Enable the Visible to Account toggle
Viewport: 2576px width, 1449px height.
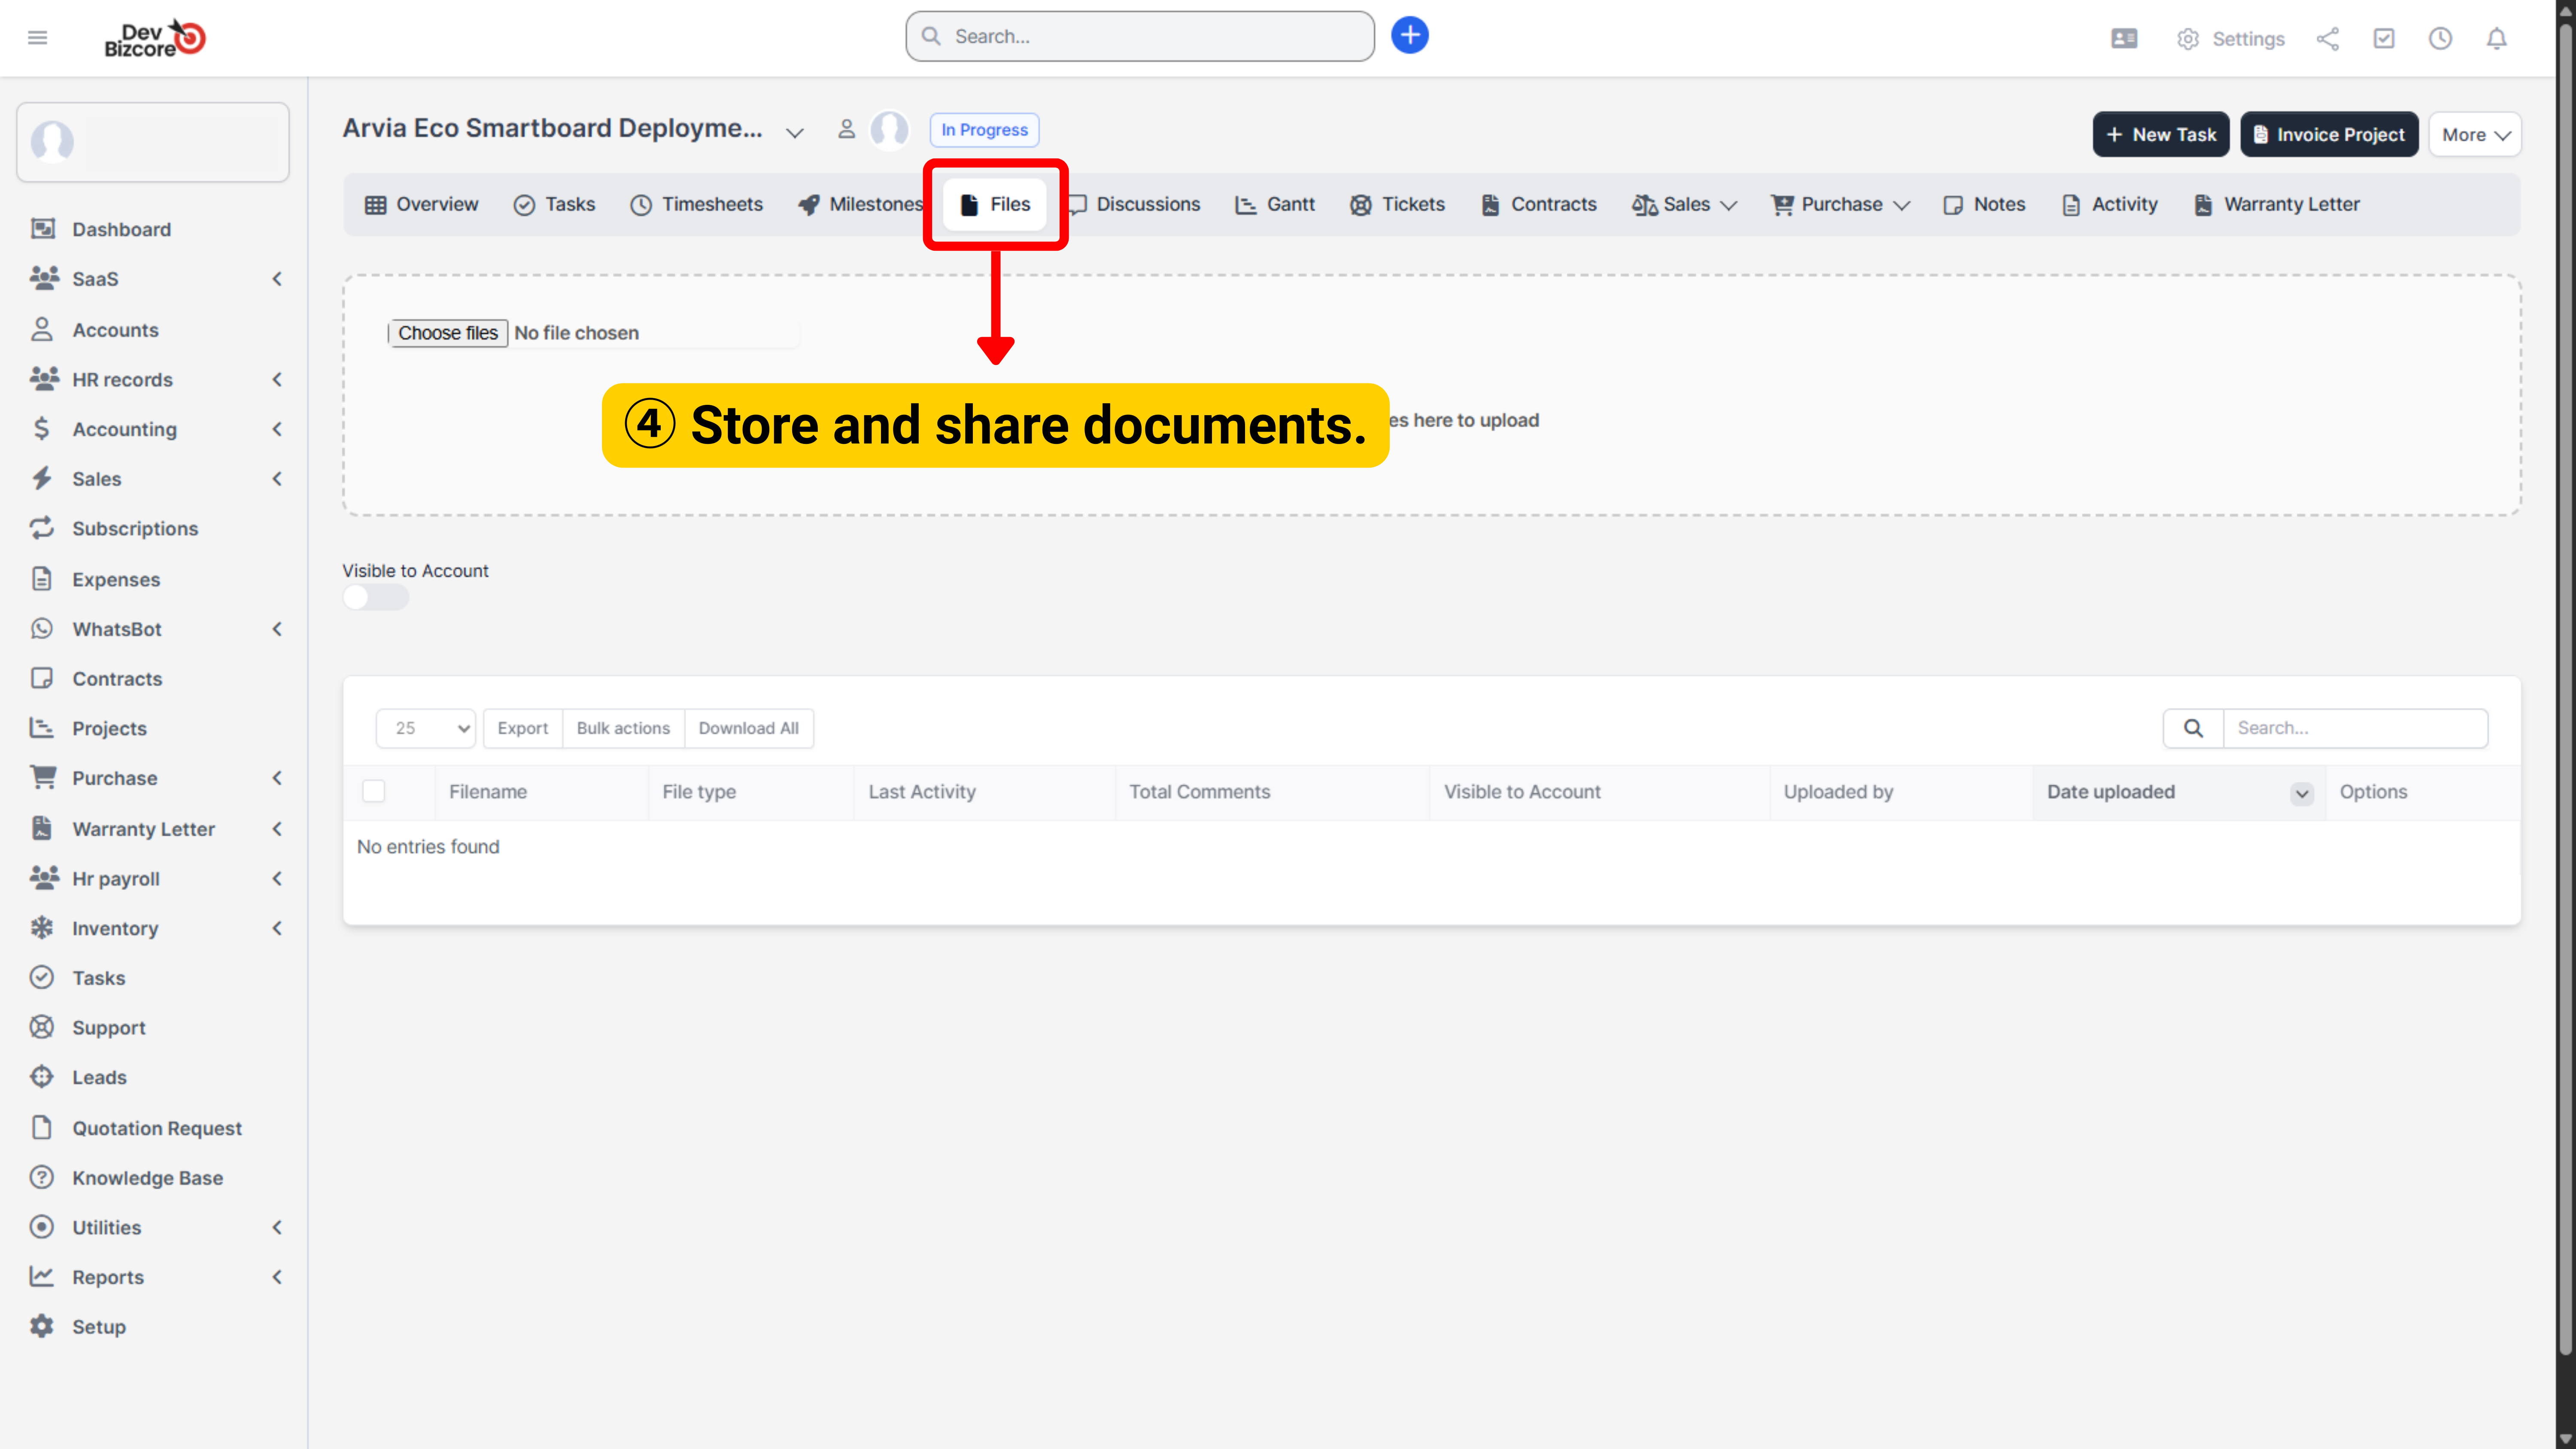pos(375,597)
